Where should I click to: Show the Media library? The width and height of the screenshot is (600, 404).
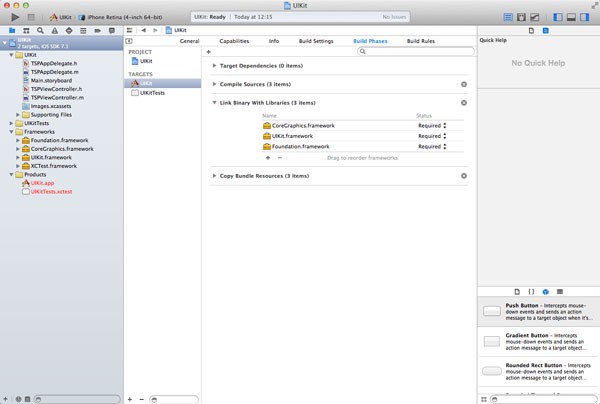pyautogui.click(x=560, y=292)
